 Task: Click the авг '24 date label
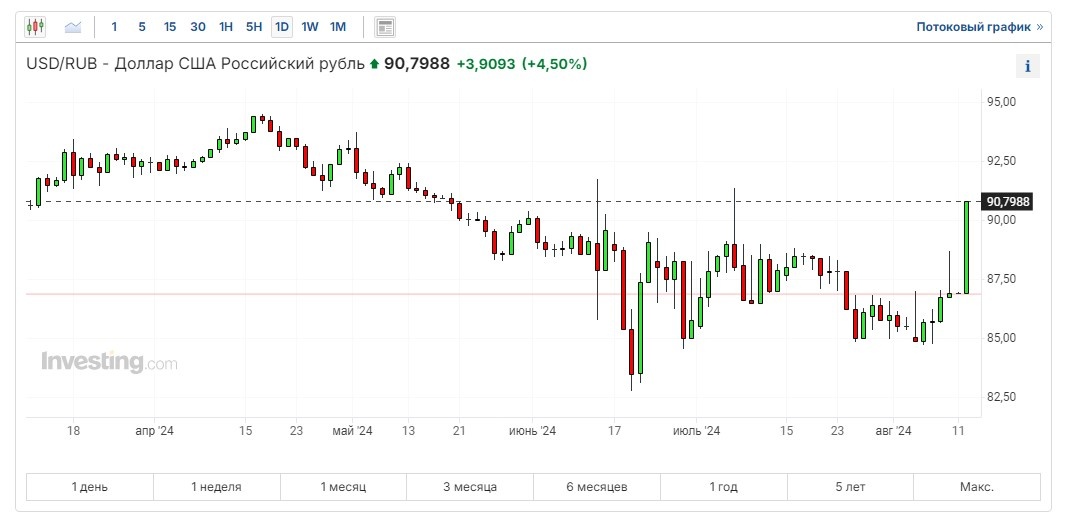(894, 431)
